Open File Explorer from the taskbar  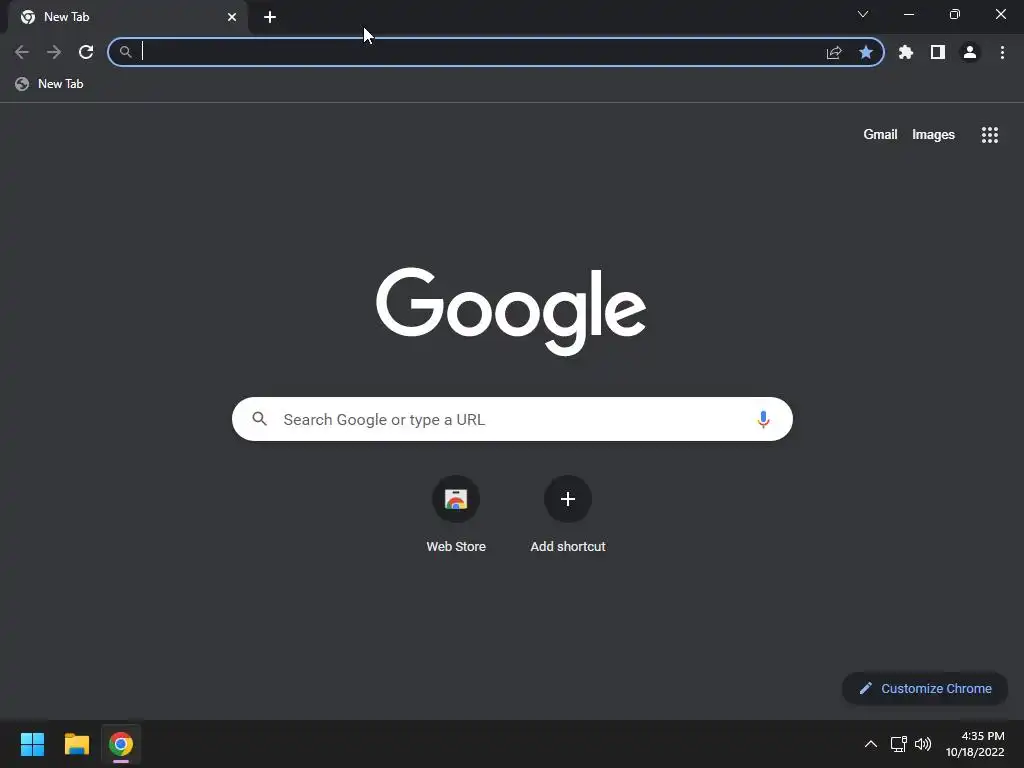tap(76, 744)
